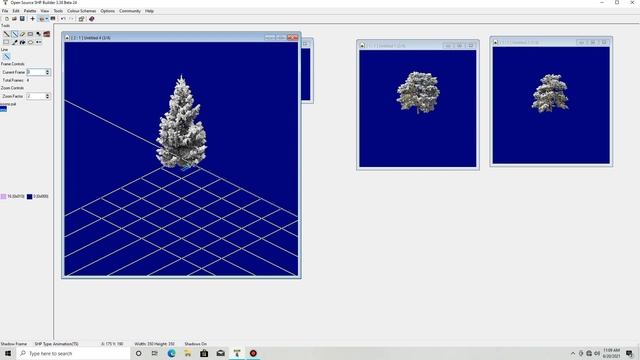
Task: Click the red record app taskbar icon
Action: tap(253, 353)
